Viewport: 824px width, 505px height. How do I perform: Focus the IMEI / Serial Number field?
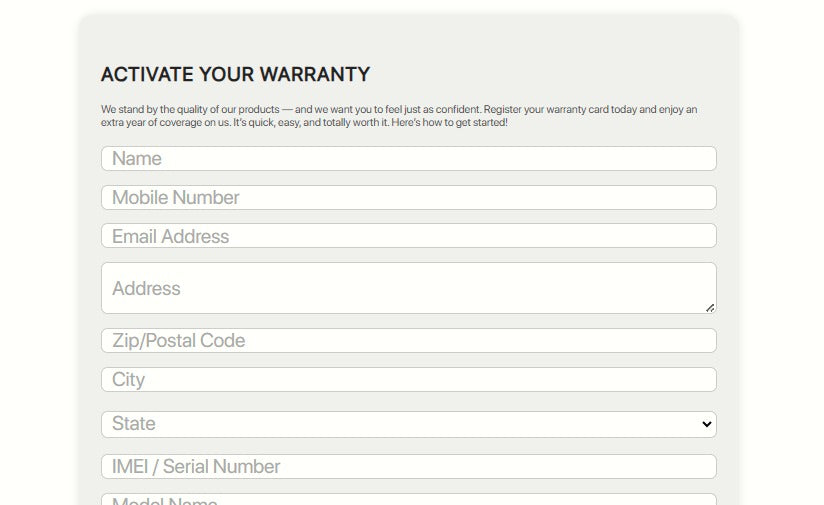coord(409,467)
